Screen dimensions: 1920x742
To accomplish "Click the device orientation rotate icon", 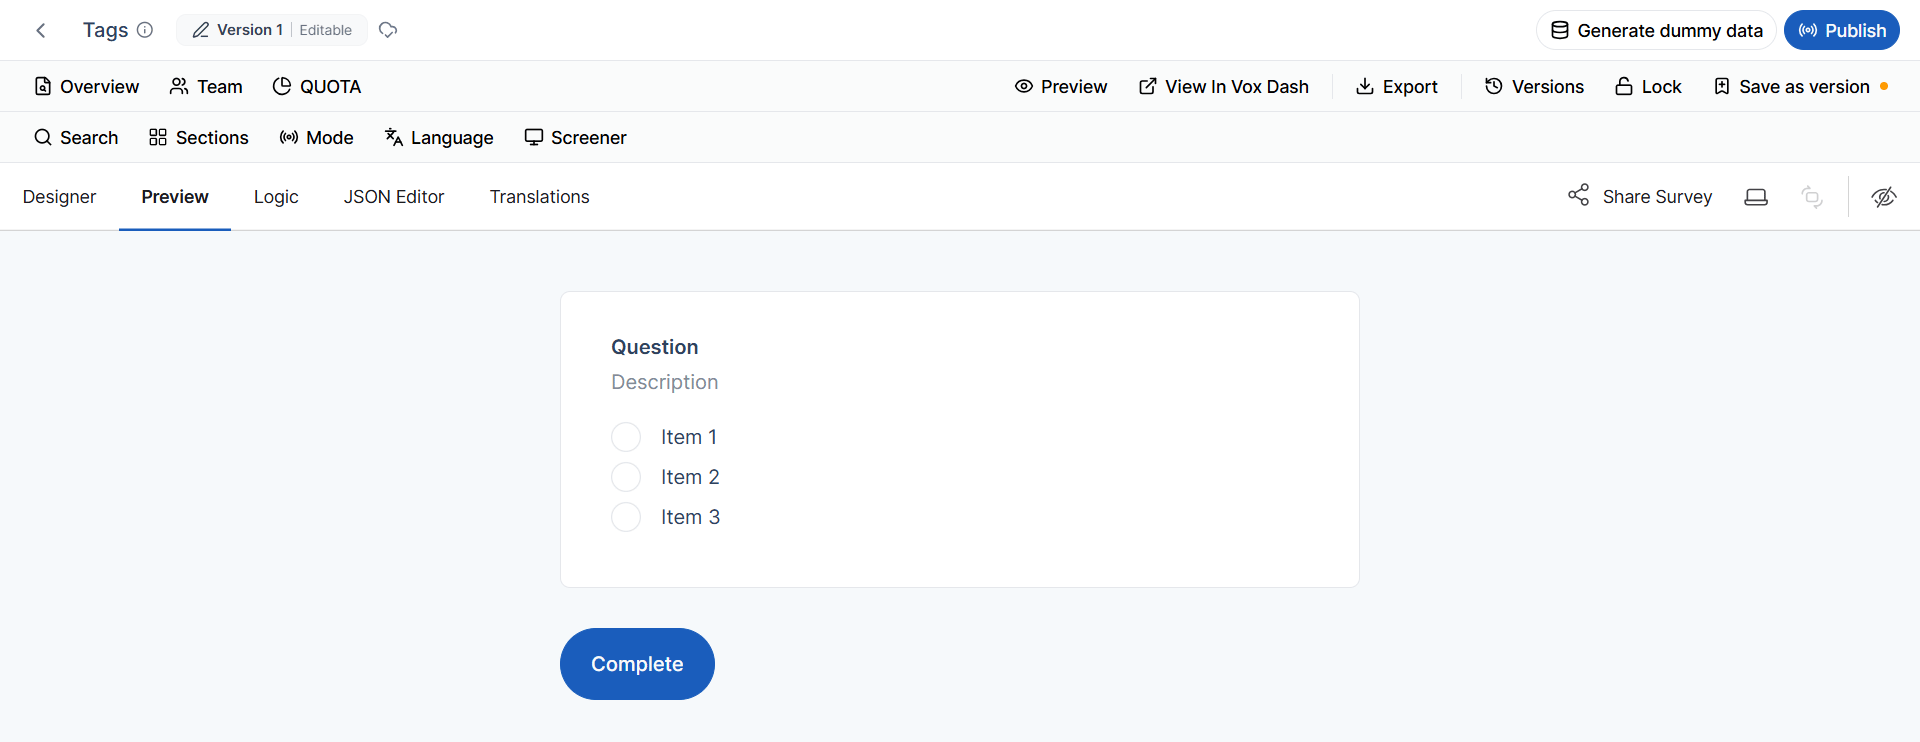I will pyautogui.click(x=1812, y=197).
